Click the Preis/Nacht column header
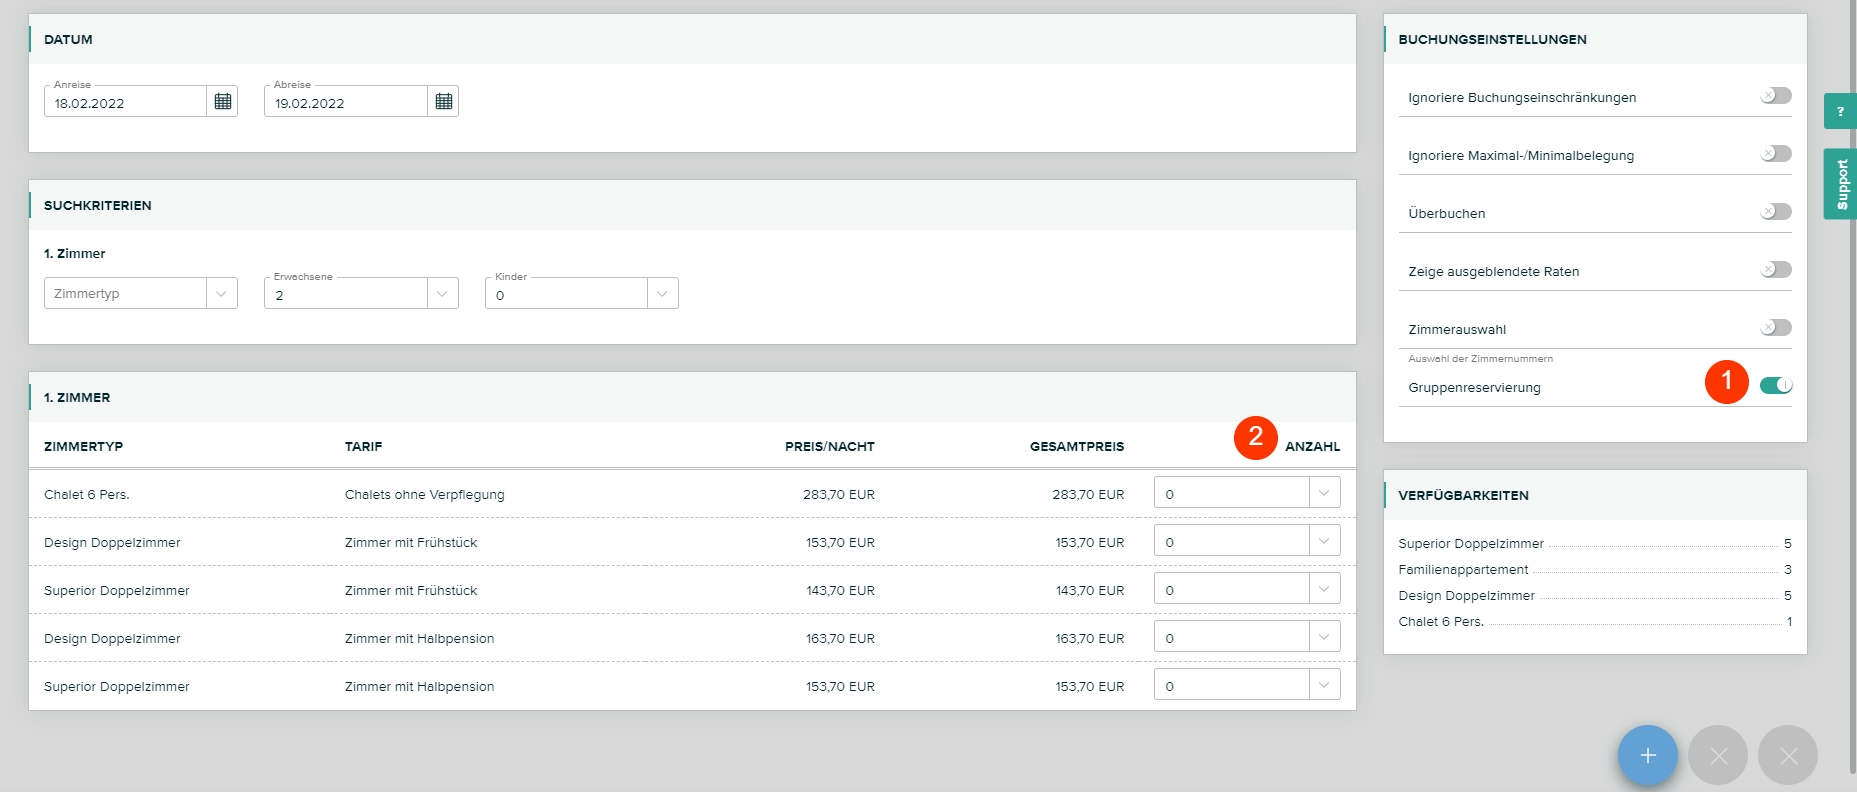 click(x=829, y=447)
